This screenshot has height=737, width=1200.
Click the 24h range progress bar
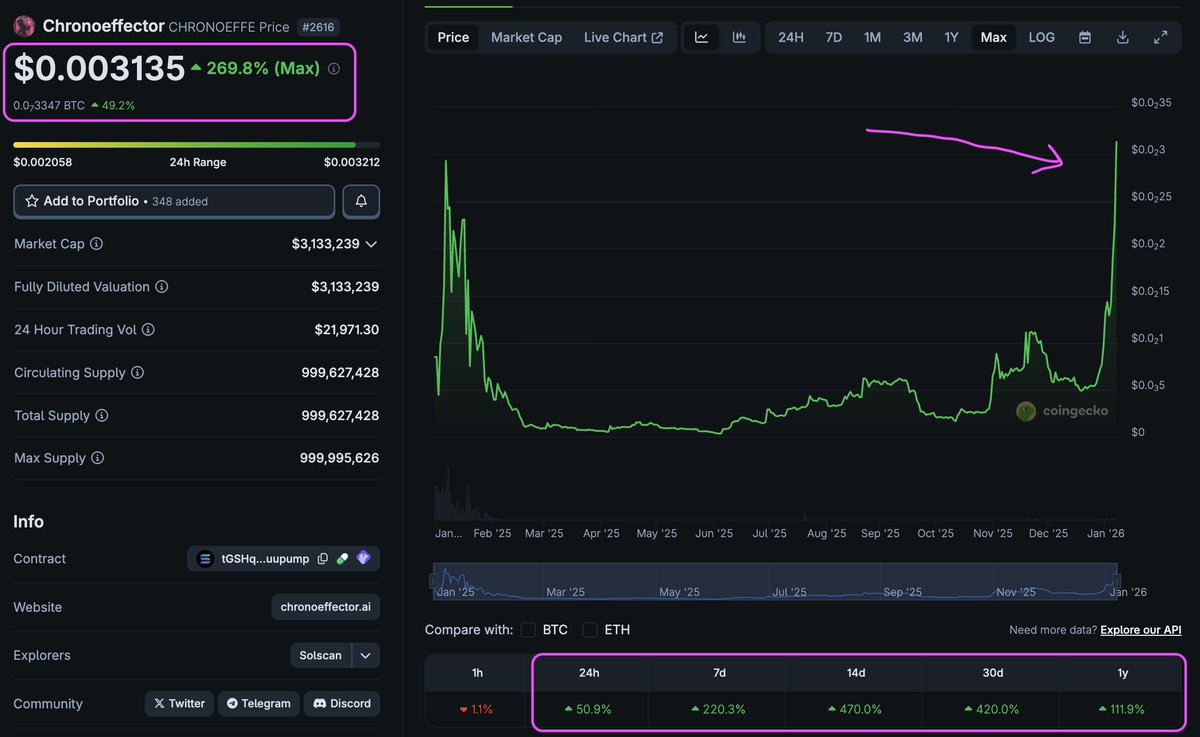(x=196, y=145)
